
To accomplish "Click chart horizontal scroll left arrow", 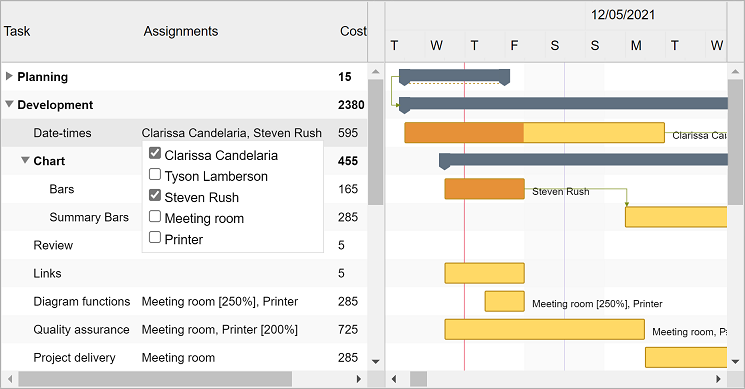I will coord(393,379).
